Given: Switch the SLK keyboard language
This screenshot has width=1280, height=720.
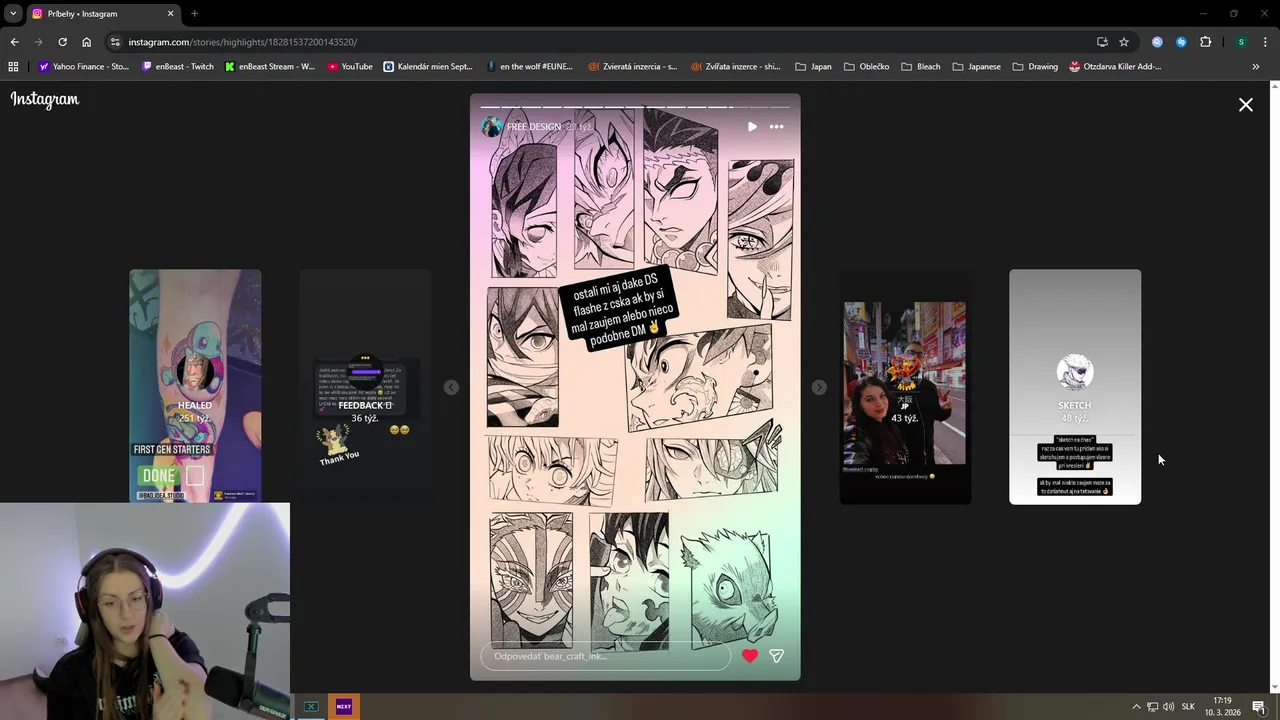Looking at the screenshot, I should 1188,707.
